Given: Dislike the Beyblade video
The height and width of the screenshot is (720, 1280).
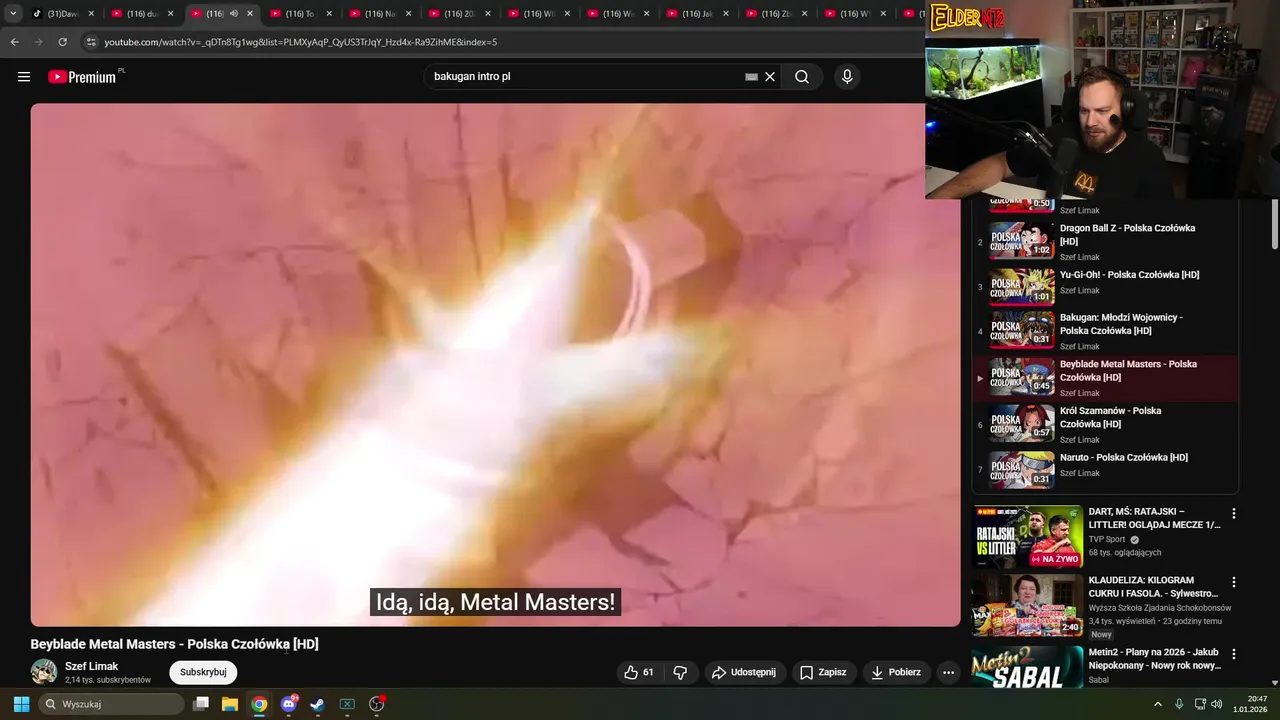Looking at the screenshot, I should tap(680, 672).
